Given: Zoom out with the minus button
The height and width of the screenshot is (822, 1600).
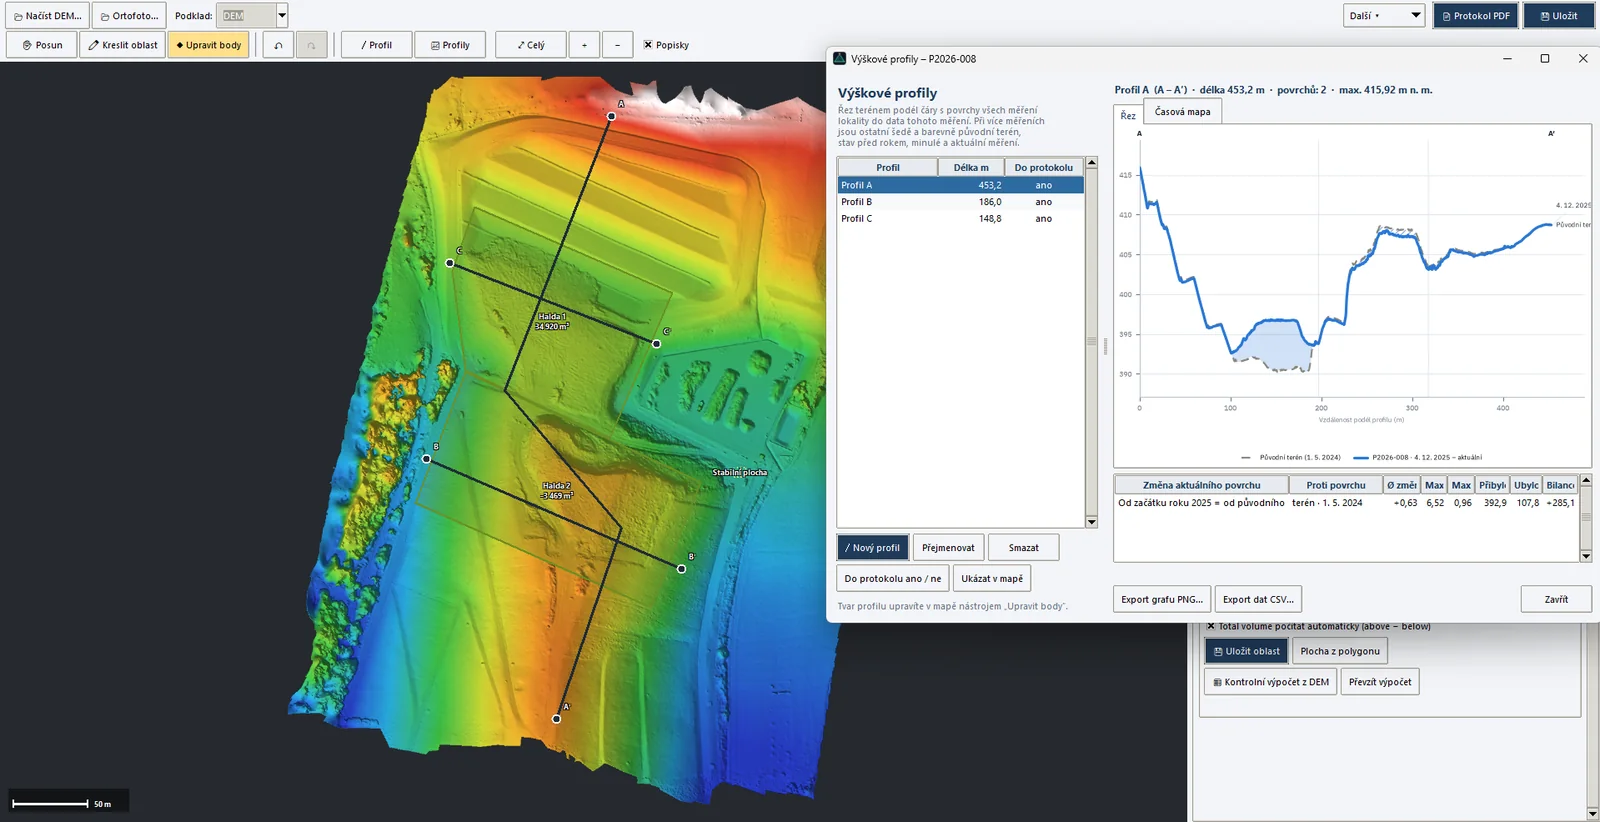Looking at the screenshot, I should (x=617, y=45).
